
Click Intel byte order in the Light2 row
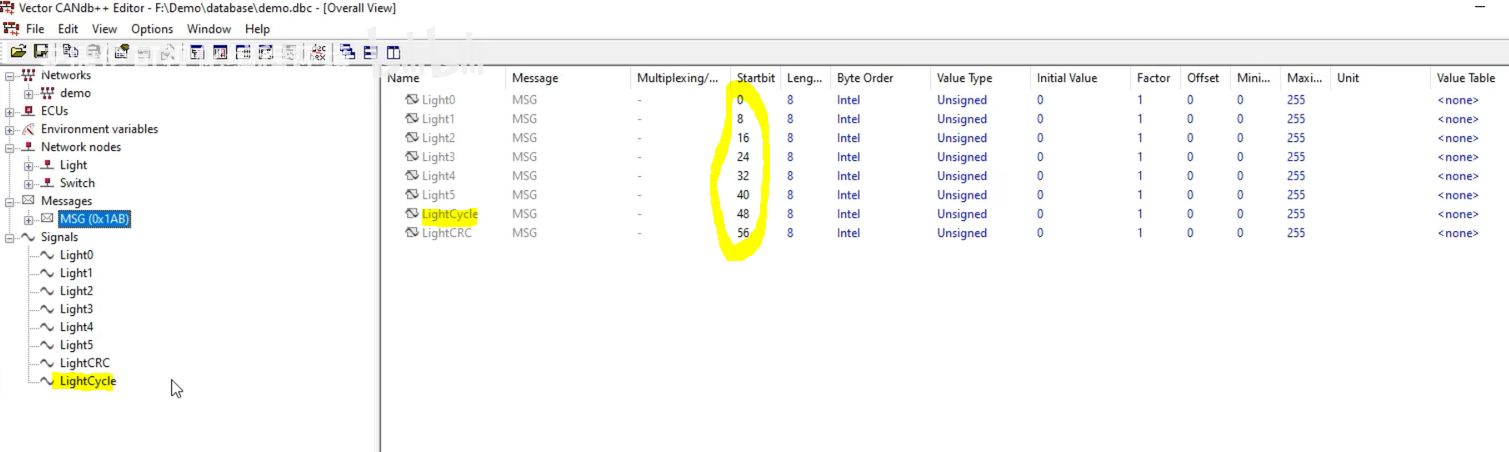coord(848,138)
